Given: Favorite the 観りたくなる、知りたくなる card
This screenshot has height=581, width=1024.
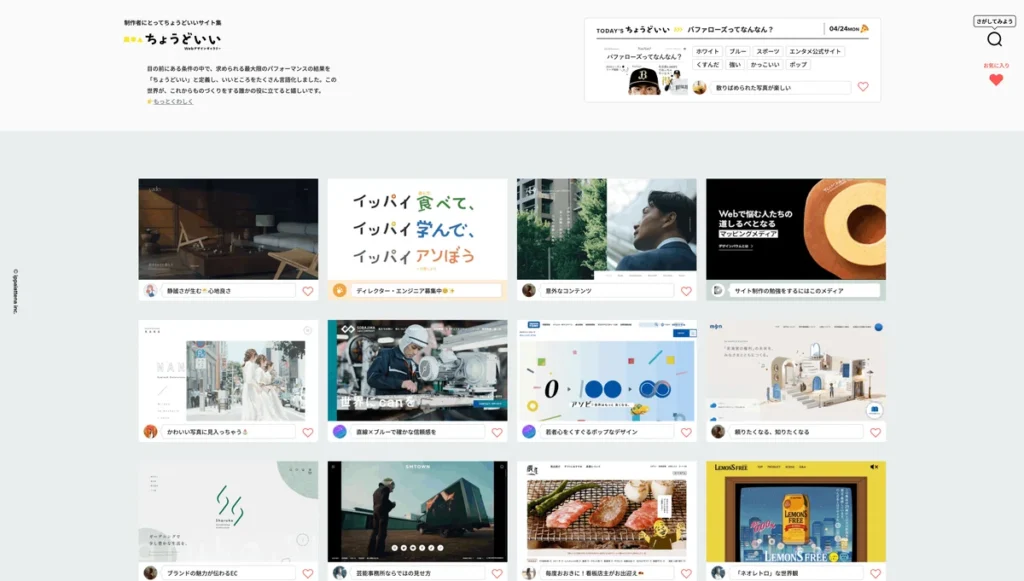Looking at the screenshot, I should pos(875,432).
